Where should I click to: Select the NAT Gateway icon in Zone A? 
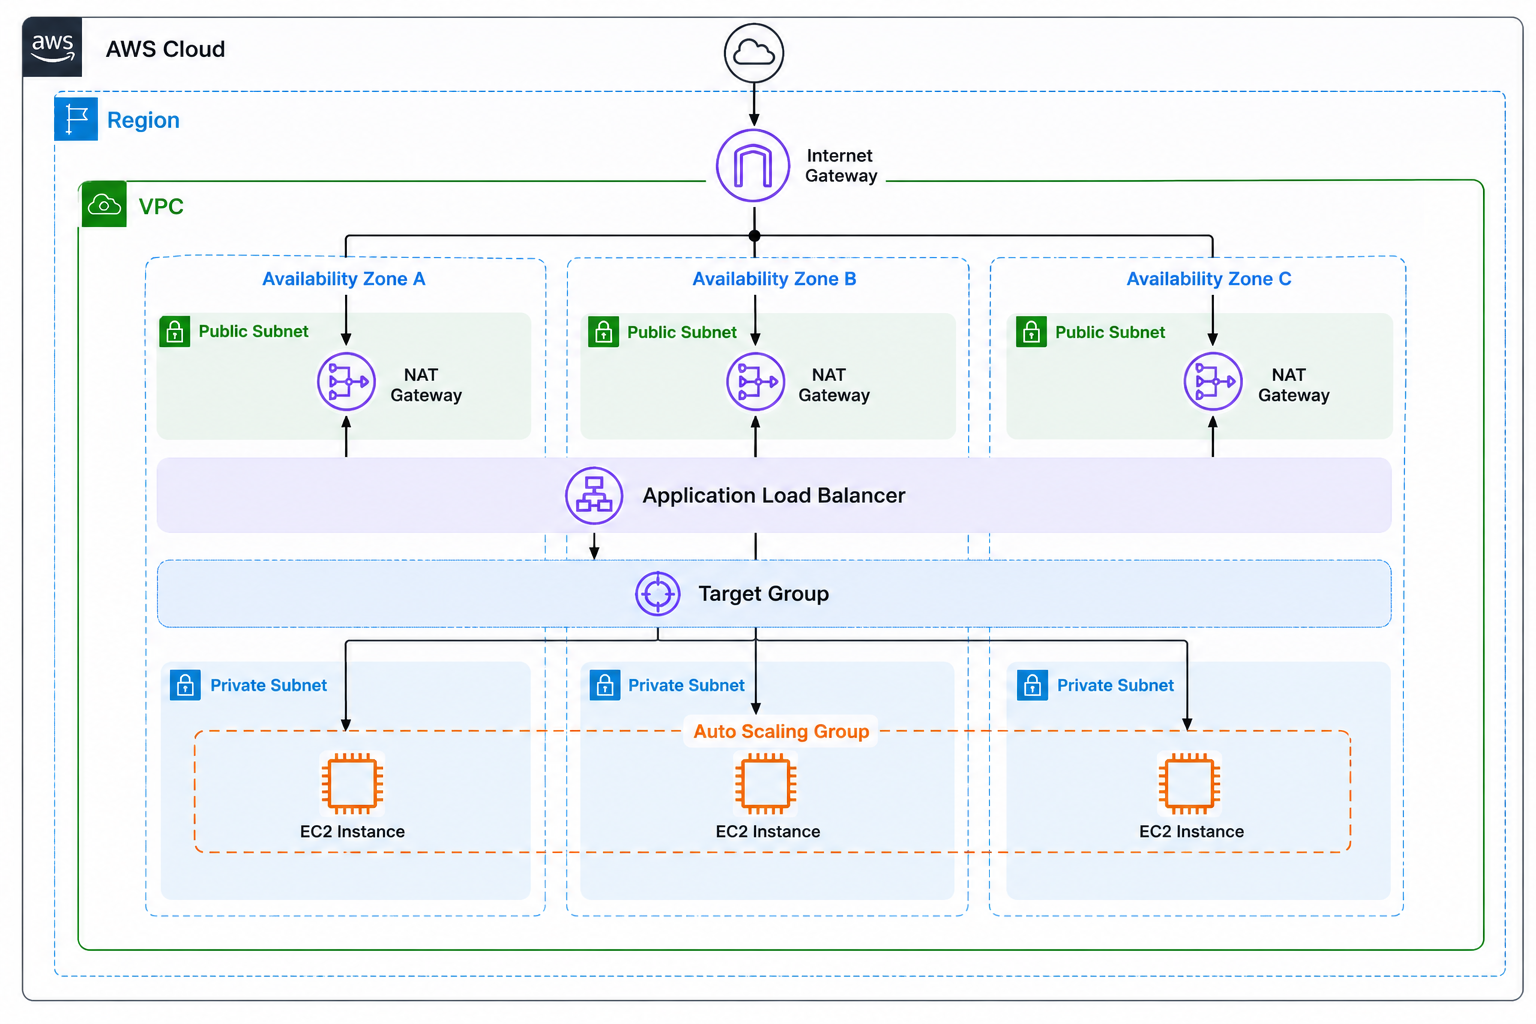click(x=346, y=381)
